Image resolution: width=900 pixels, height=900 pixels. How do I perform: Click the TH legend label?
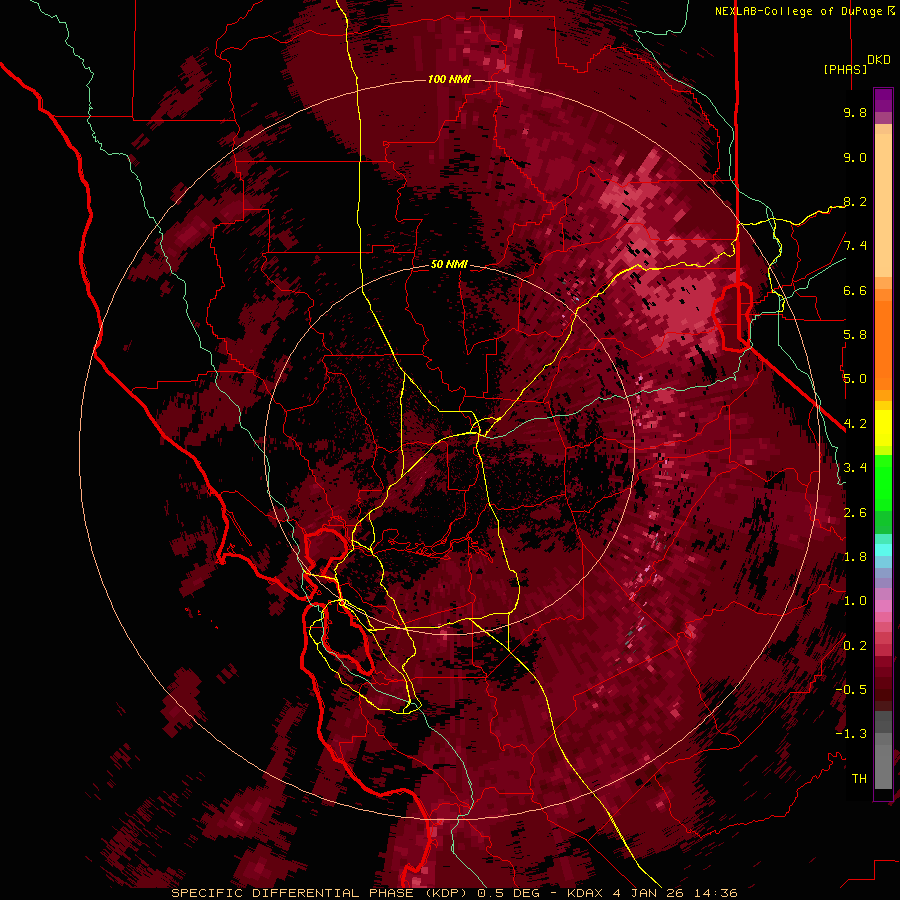(x=859, y=779)
